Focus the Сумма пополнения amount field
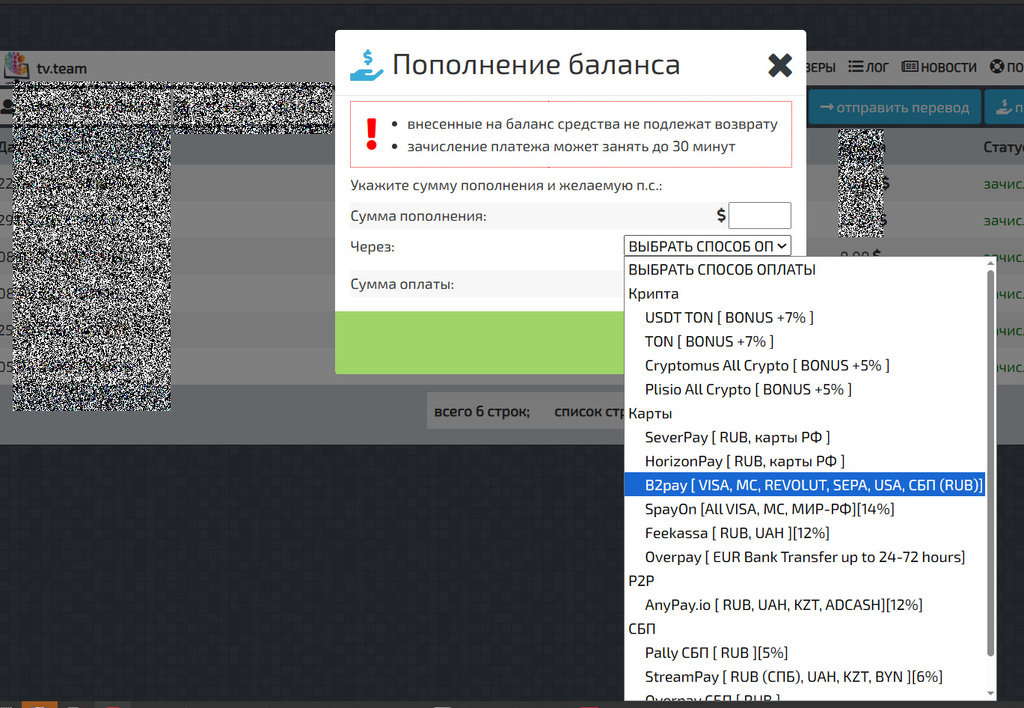 pos(759,215)
